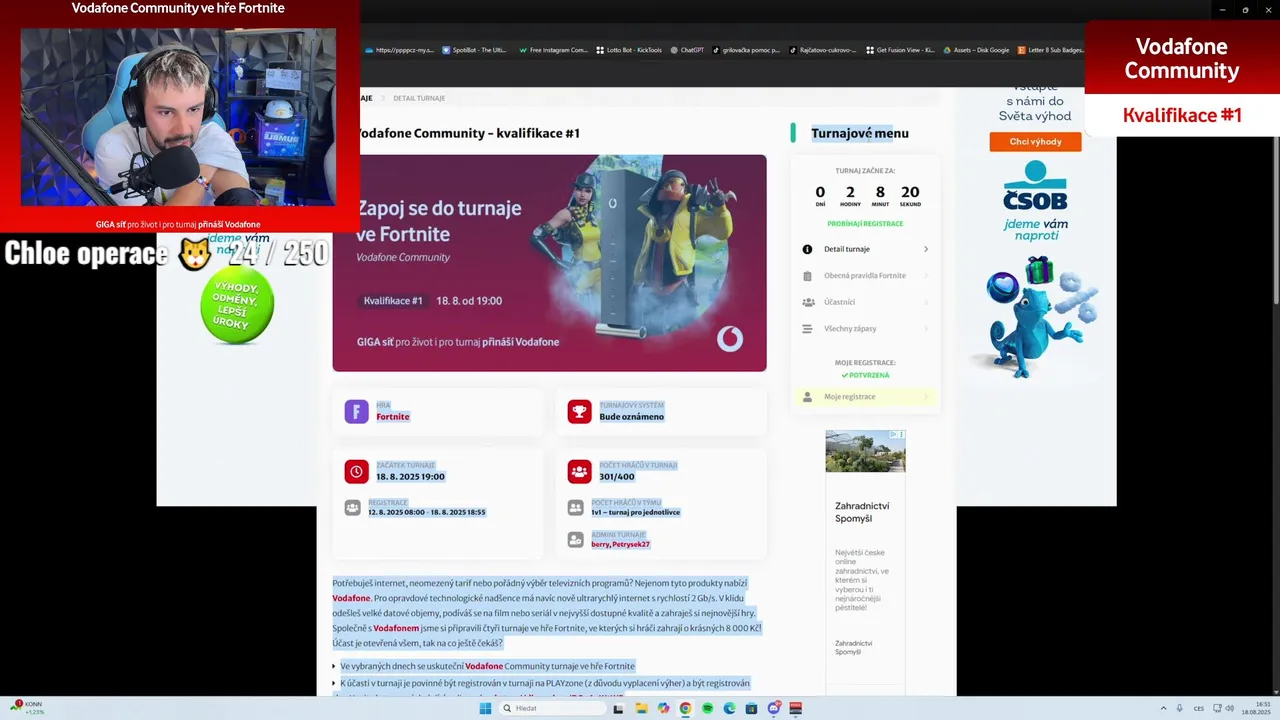Open Microsoft Edge from the taskbar
Viewport: 1280px width, 720px height.
coord(729,708)
